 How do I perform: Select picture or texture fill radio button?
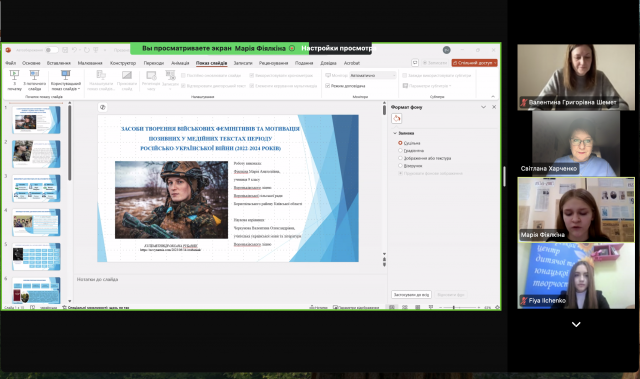tap(400, 158)
